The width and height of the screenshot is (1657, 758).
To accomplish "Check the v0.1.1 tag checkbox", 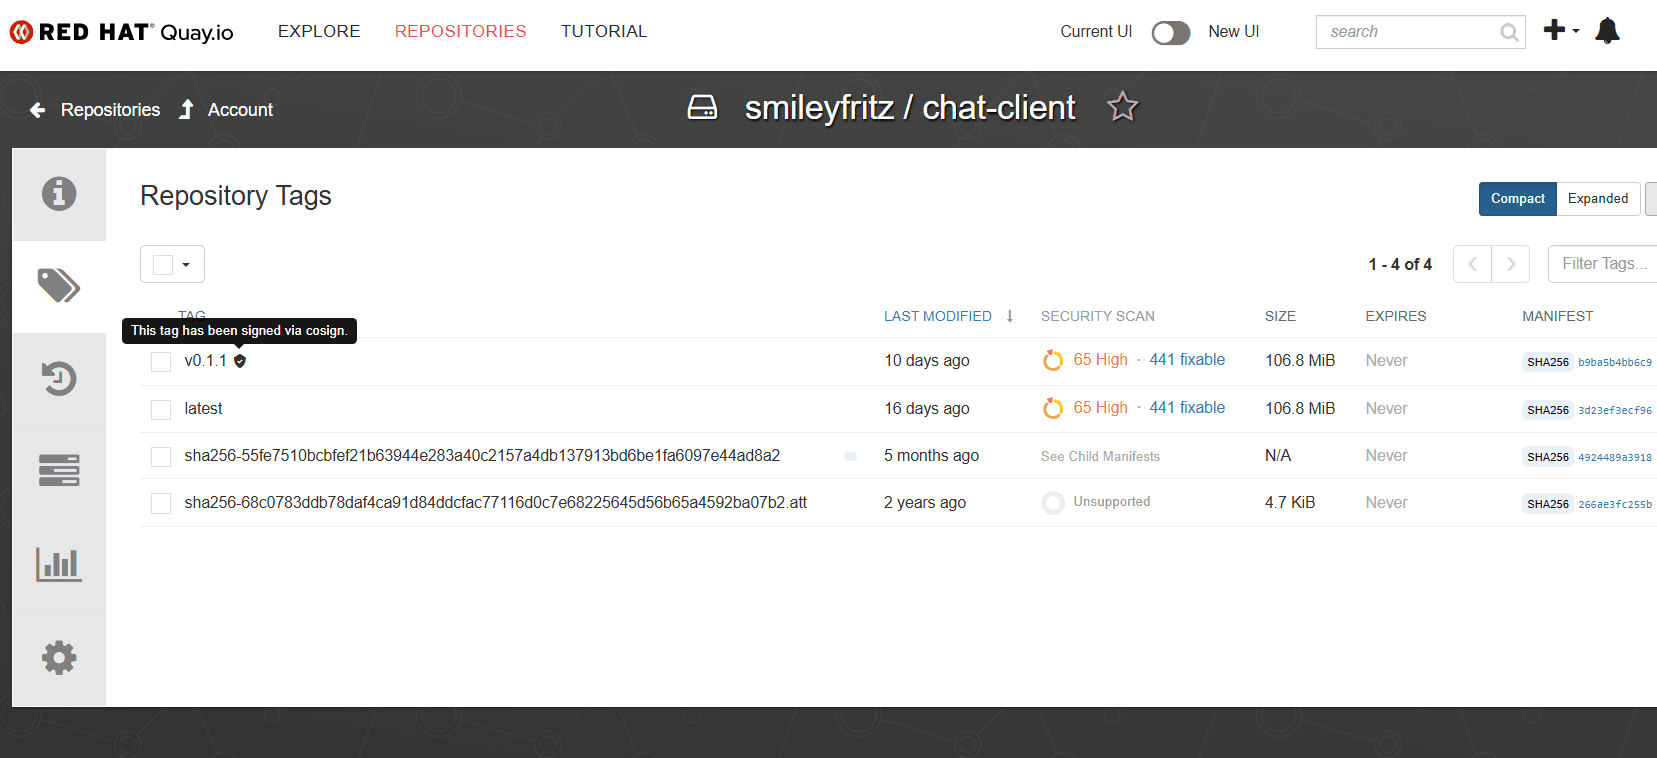I will (x=161, y=362).
